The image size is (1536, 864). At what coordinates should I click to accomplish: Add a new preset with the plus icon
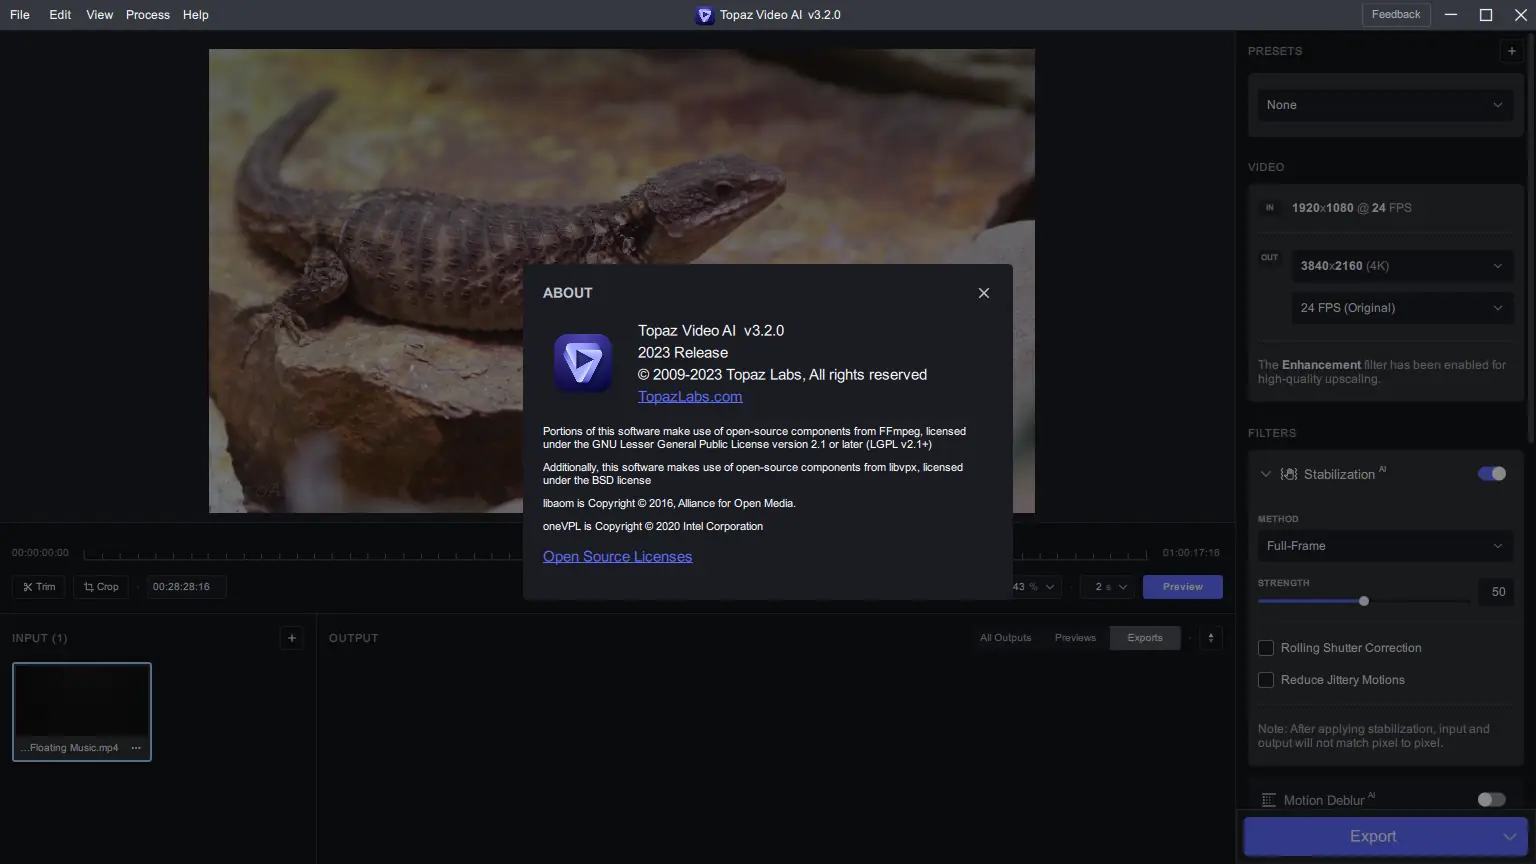[1511, 51]
